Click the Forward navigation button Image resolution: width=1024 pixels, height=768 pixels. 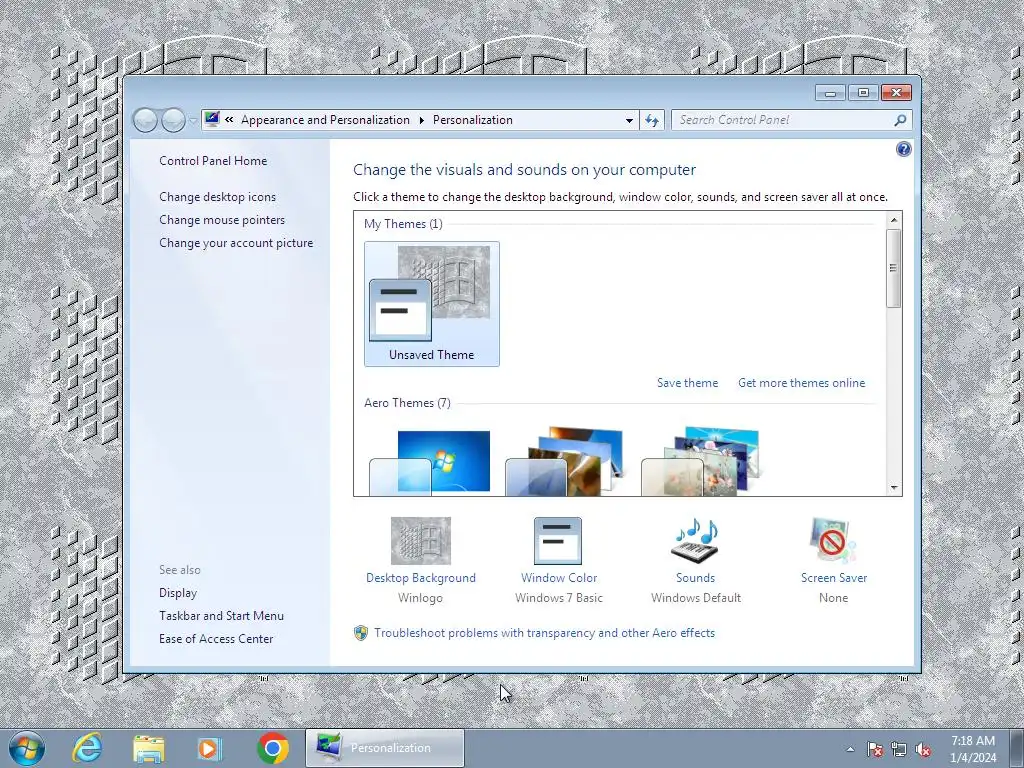coord(173,120)
